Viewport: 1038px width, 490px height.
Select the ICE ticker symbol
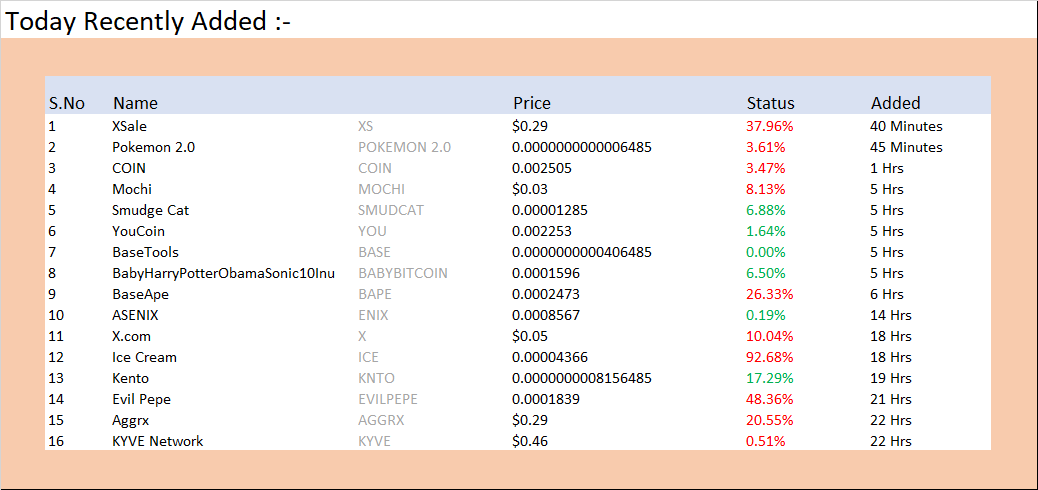(368, 358)
